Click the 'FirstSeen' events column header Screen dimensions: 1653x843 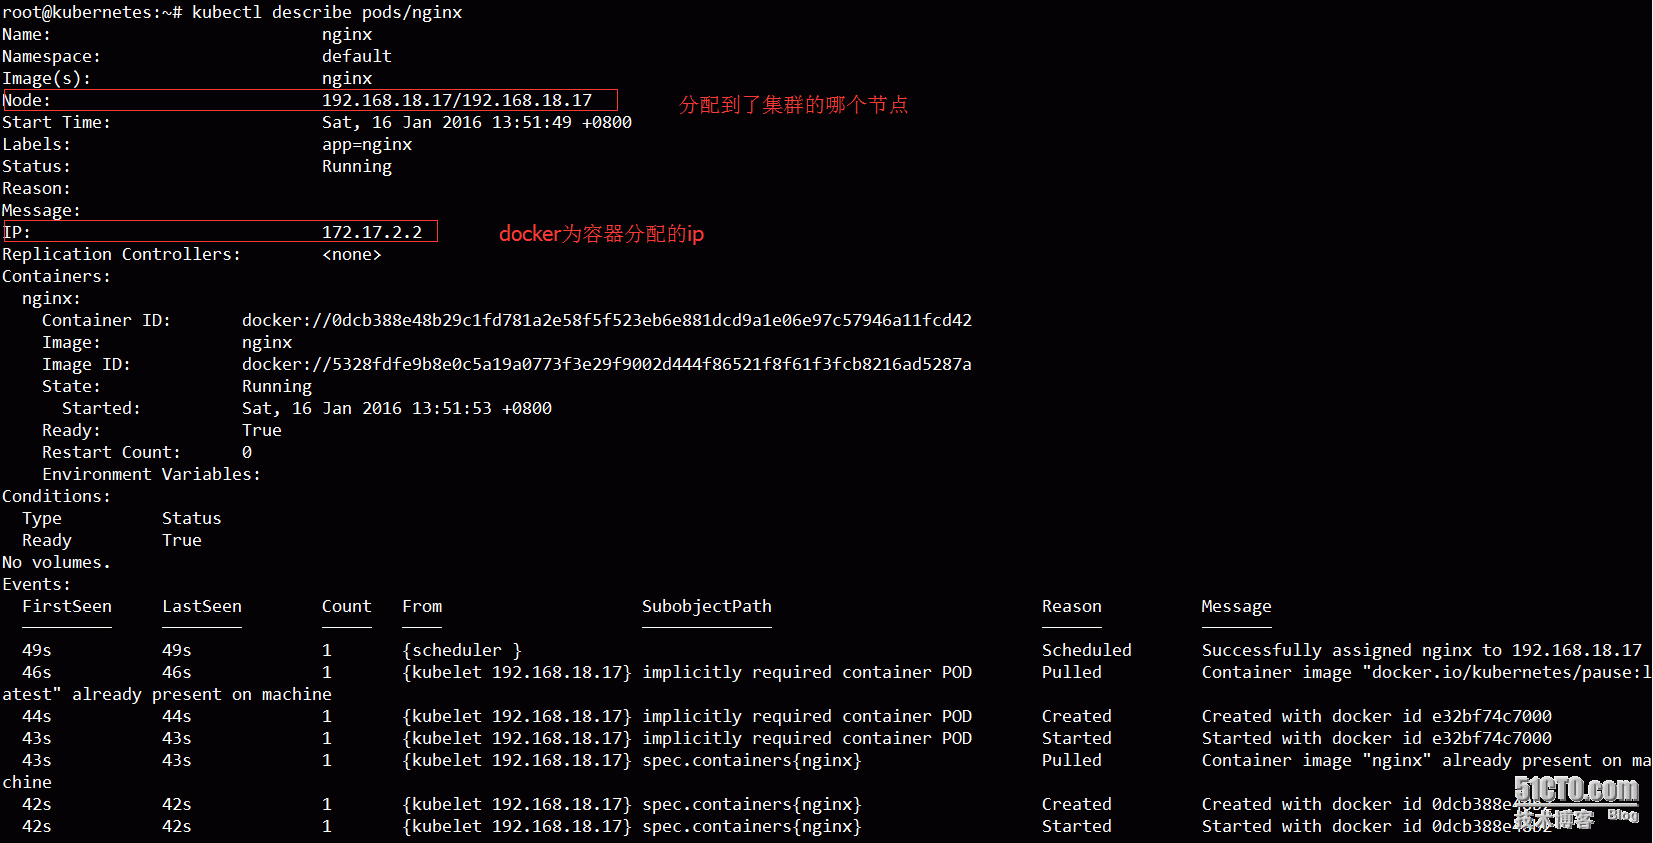click(x=67, y=607)
